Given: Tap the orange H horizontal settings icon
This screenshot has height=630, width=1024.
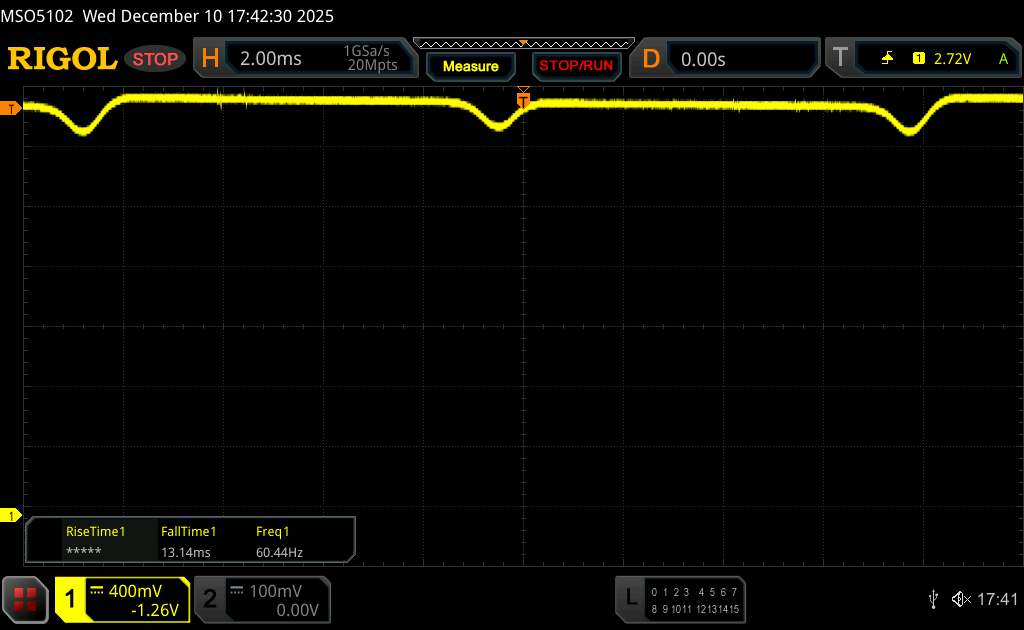Looking at the screenshot, I should point(210,59).
